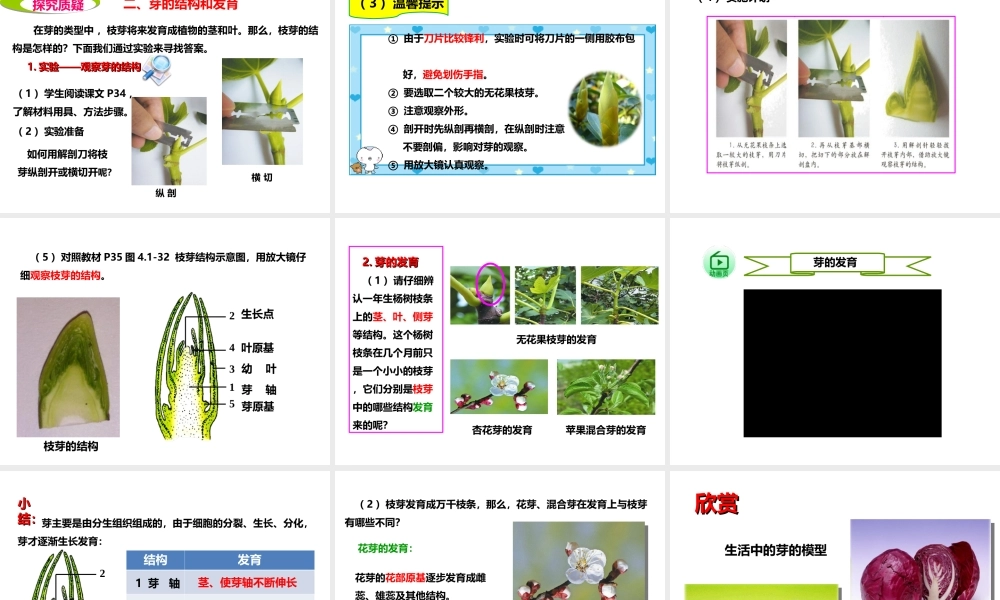Click table cell 茎、使芽轴不断伸长
Screen dimensions: 1000x600
[x=247, y=583]
